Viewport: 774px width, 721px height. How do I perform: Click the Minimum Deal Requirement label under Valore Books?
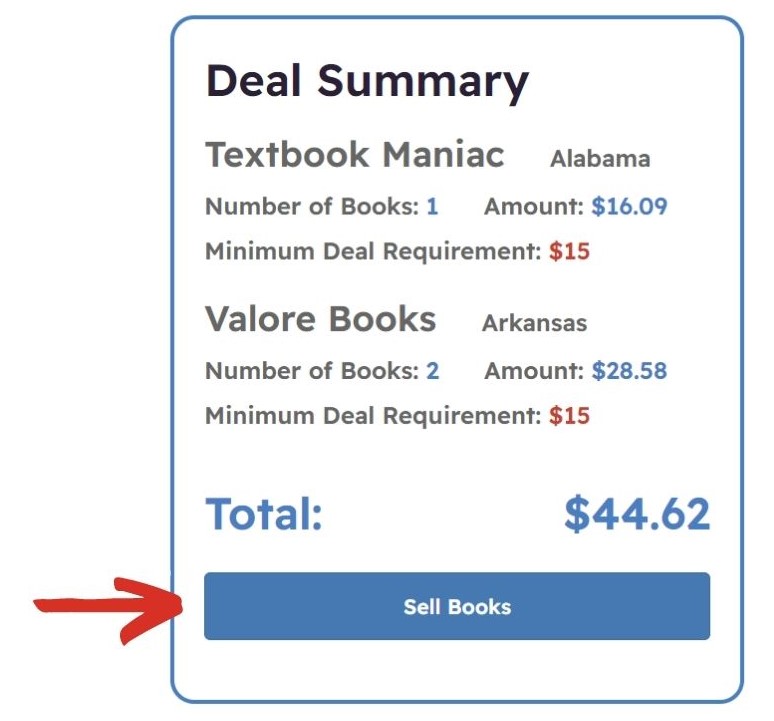[373, 416]
